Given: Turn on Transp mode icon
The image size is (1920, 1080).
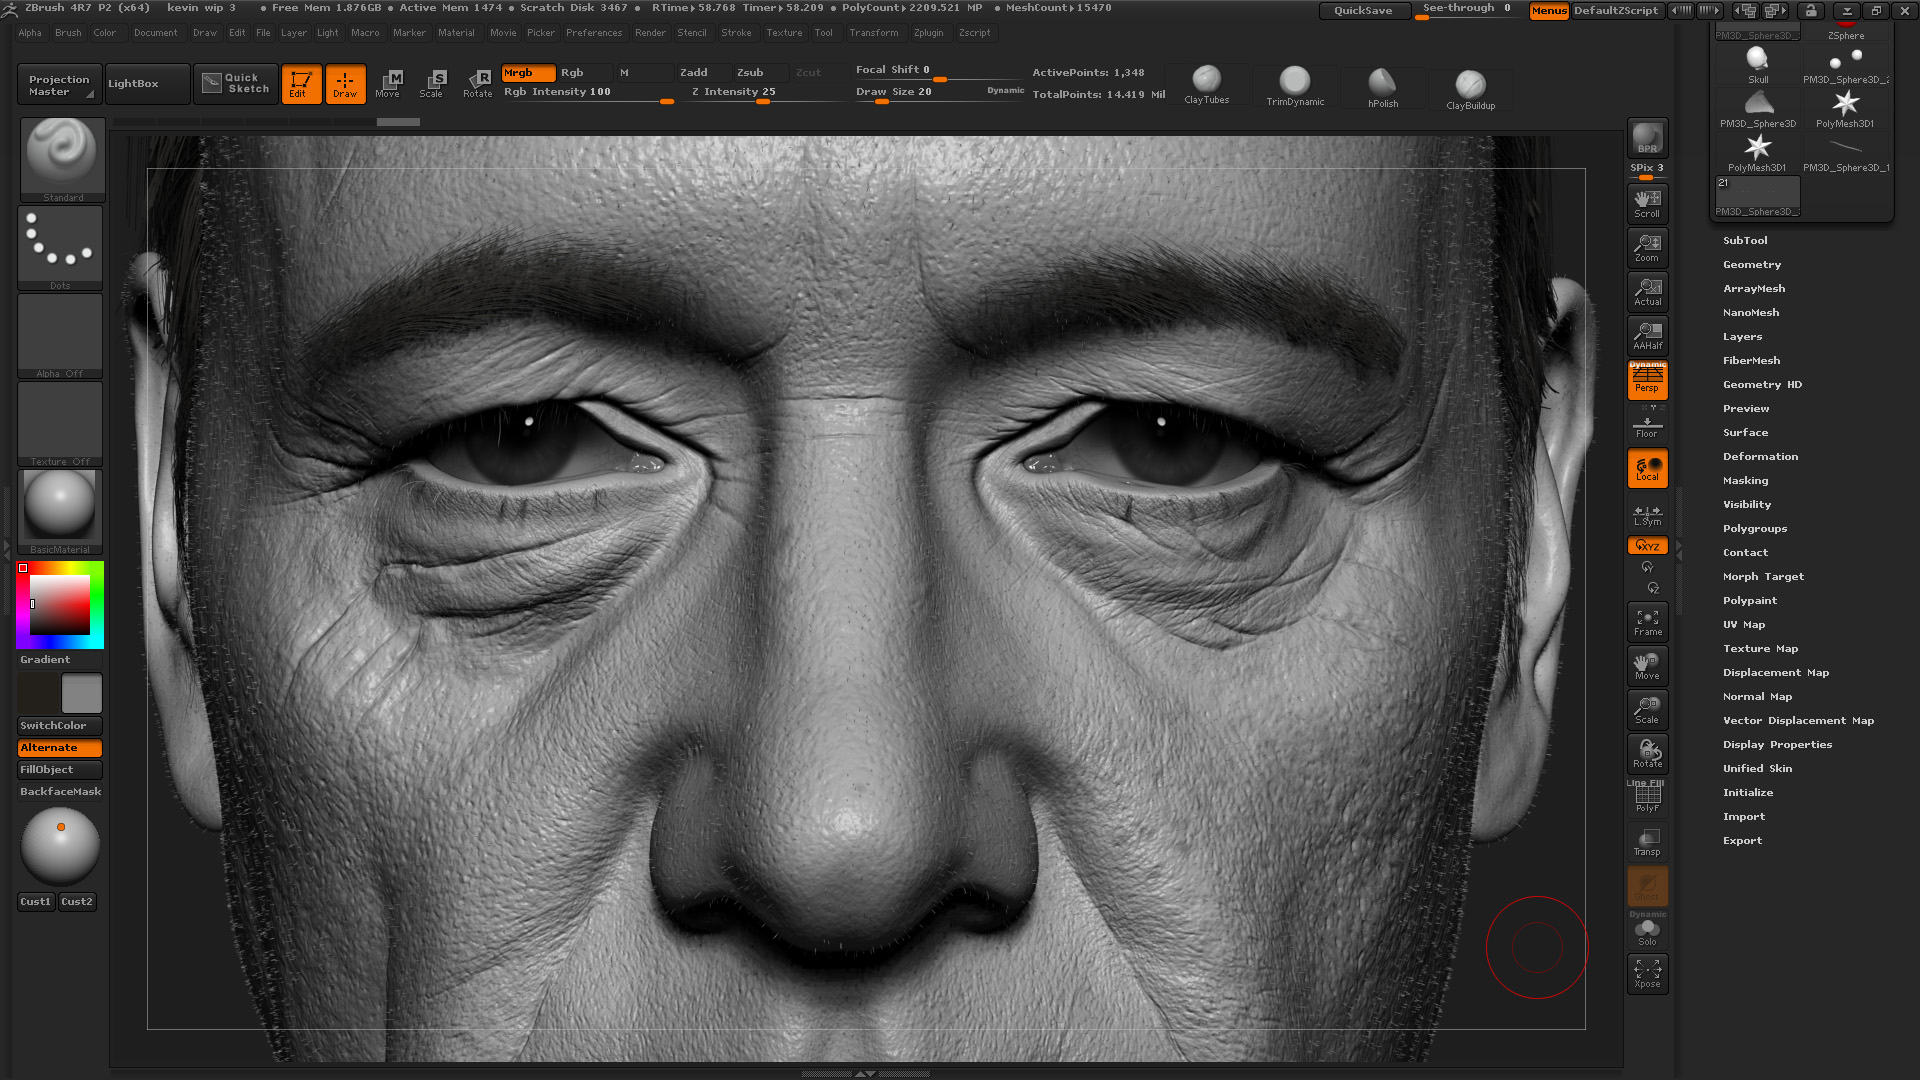Looking at the screenshot, I should click(1647, 840).
